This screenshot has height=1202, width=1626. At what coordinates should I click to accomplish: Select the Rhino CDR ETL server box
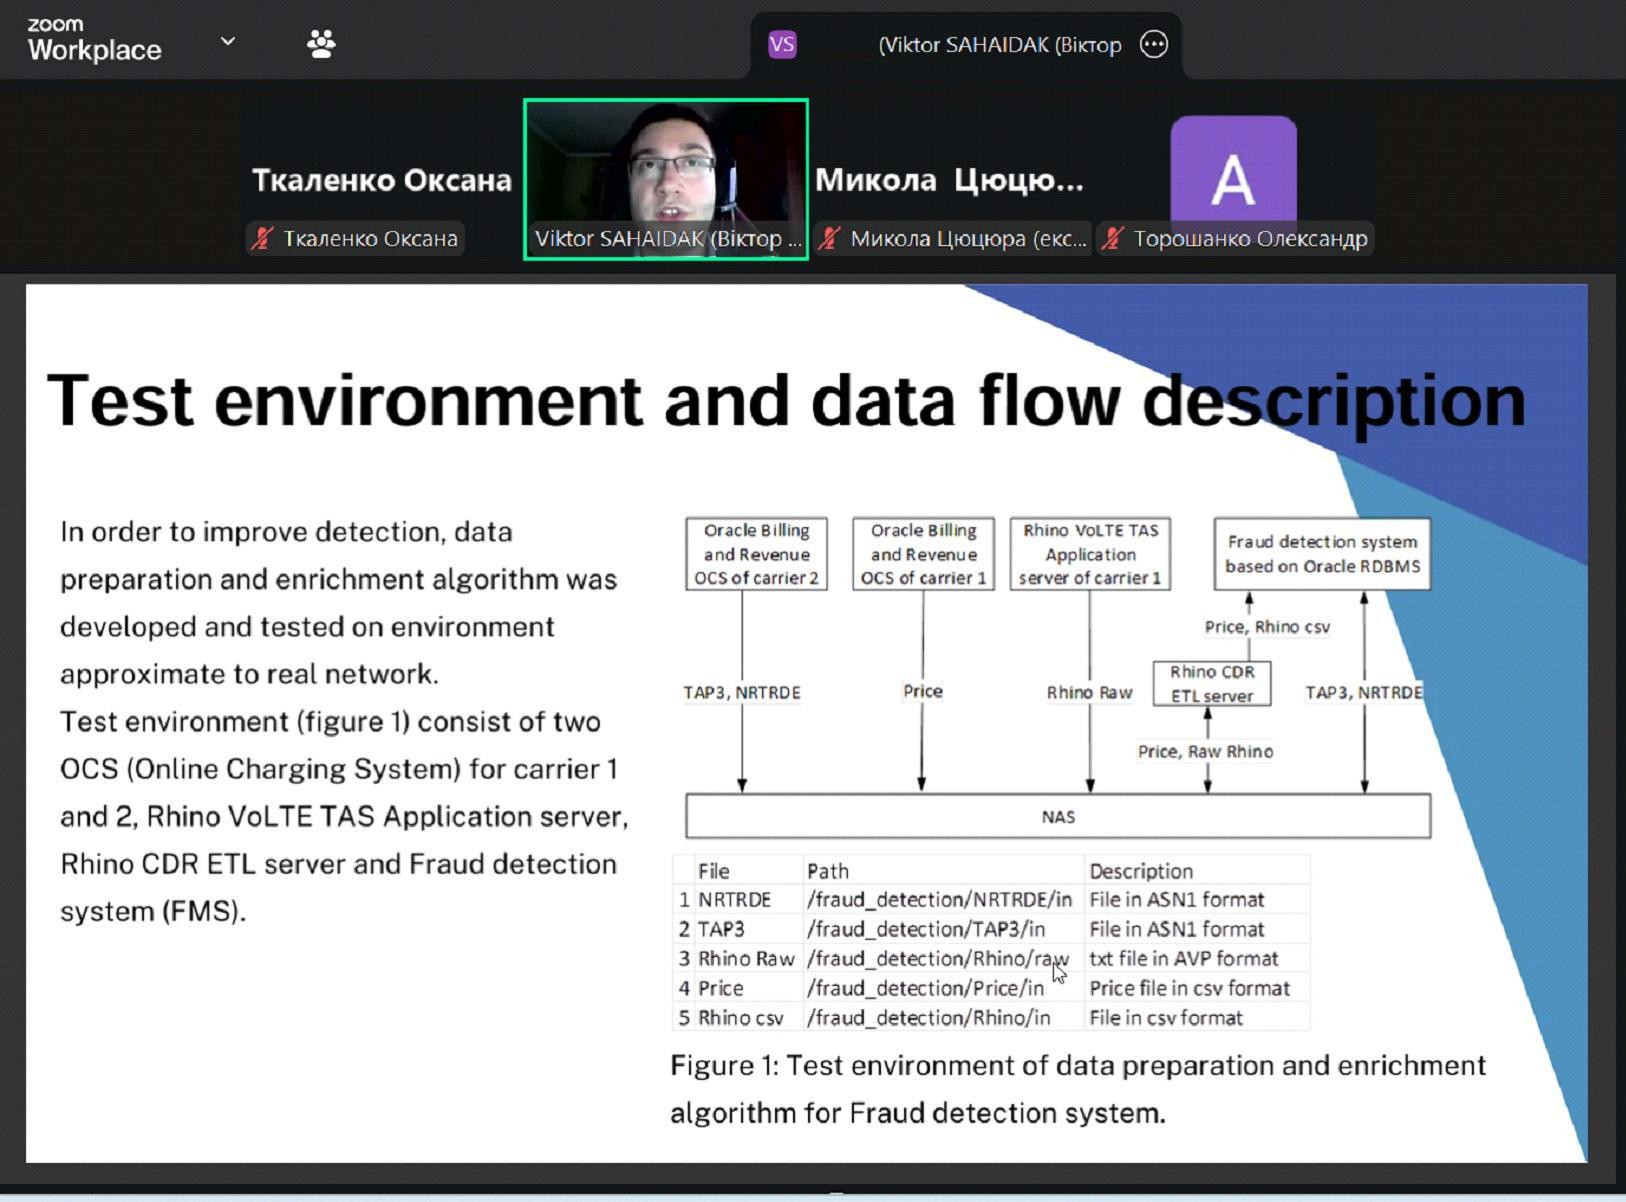pyautogui.click(x=1211, y=684)
